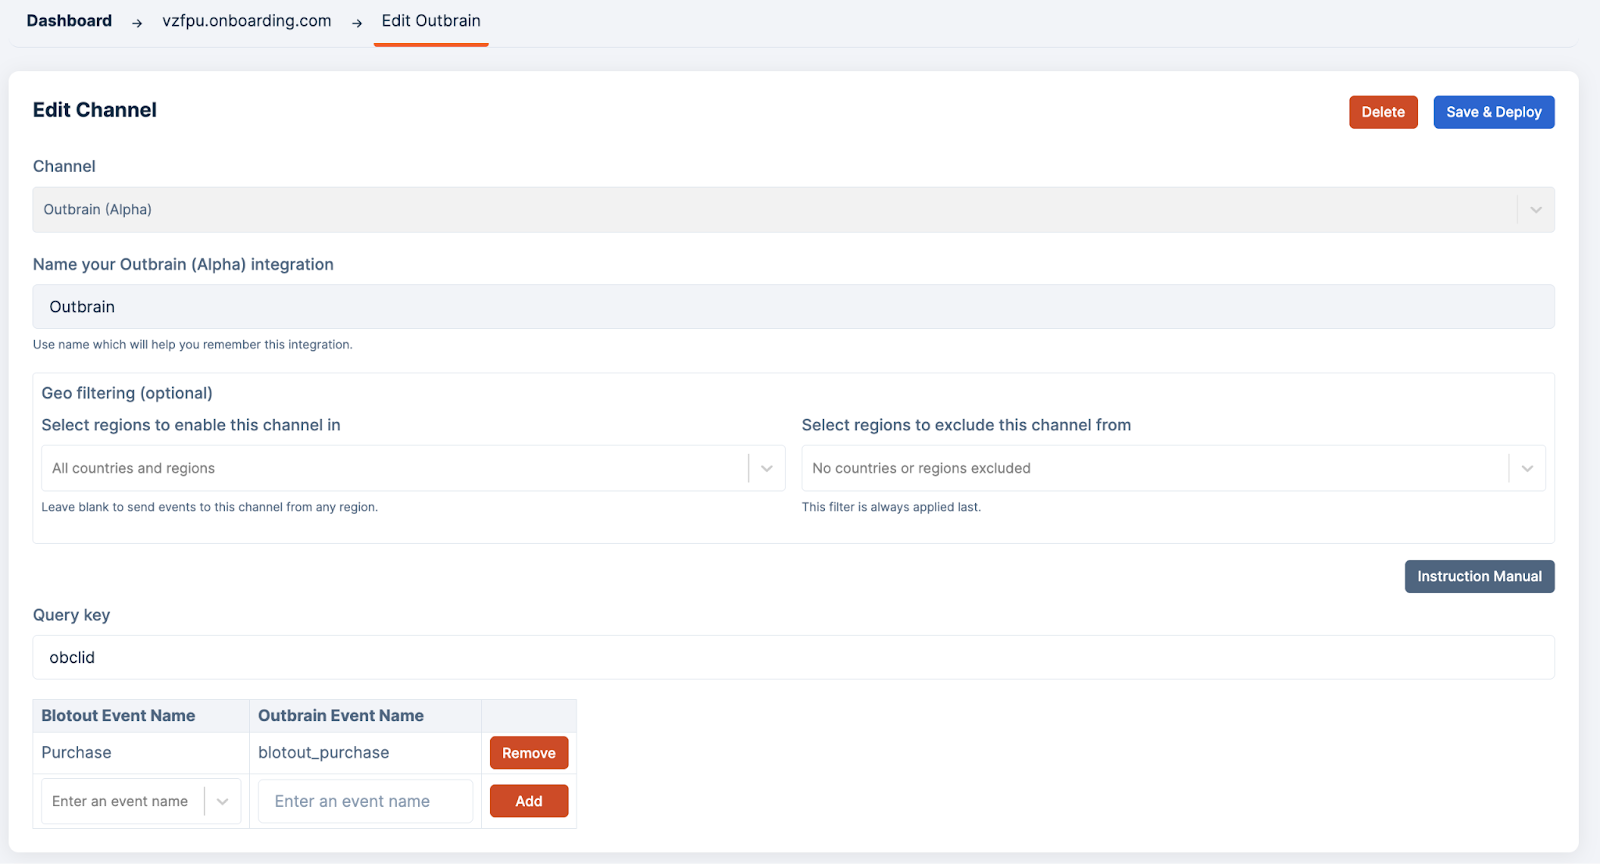1600x864 pixels.
Task: Click the Query key input field
Action: [x=792, y=658]
